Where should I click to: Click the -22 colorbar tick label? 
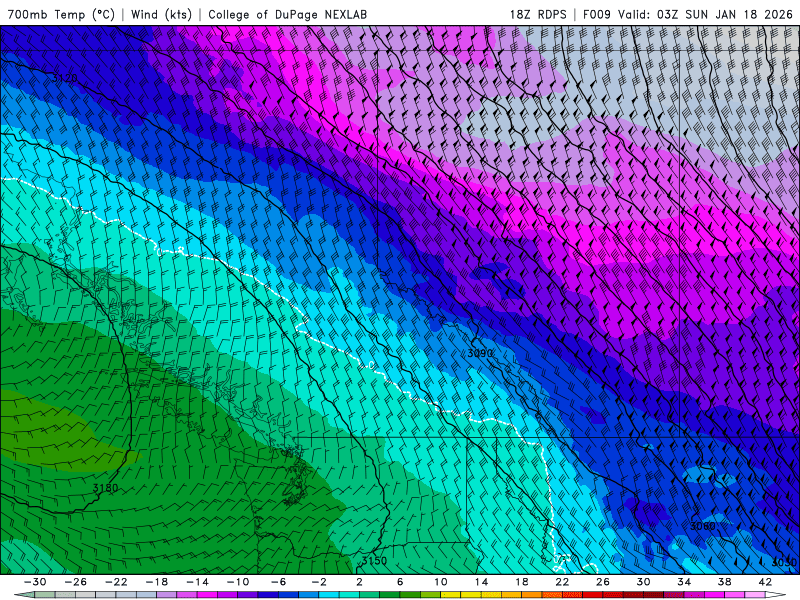[116, 582]
